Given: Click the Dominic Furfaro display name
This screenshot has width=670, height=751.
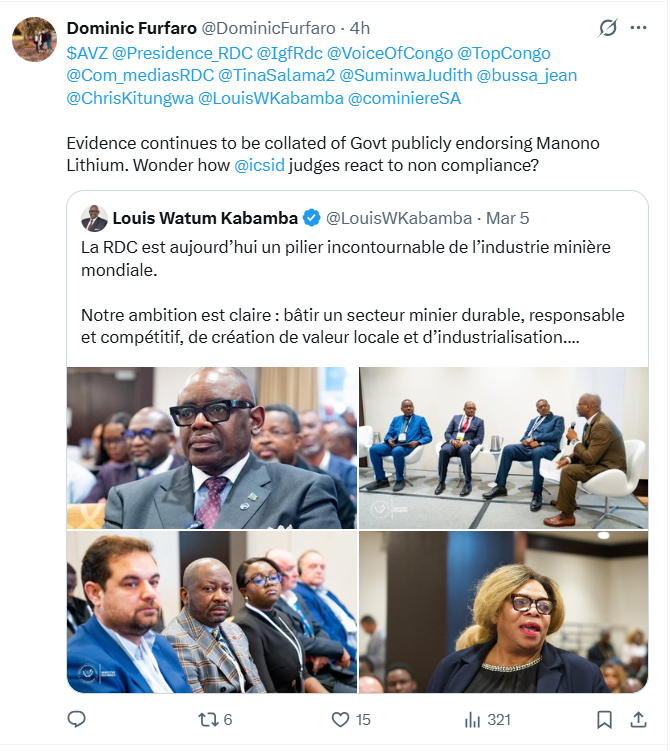Looking at the screenshot, I should (132, 28).
